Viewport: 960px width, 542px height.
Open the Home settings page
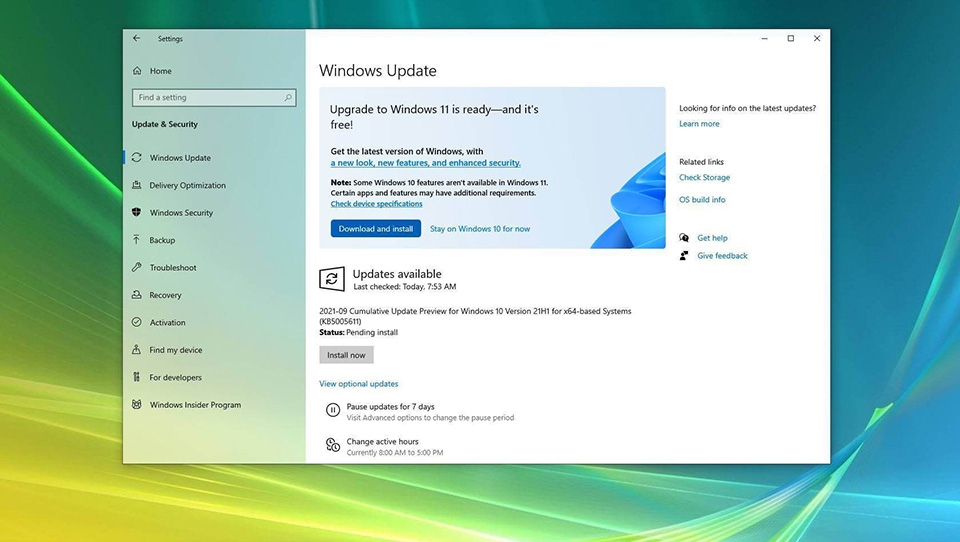pyautogui.click(x=160, y=71)
